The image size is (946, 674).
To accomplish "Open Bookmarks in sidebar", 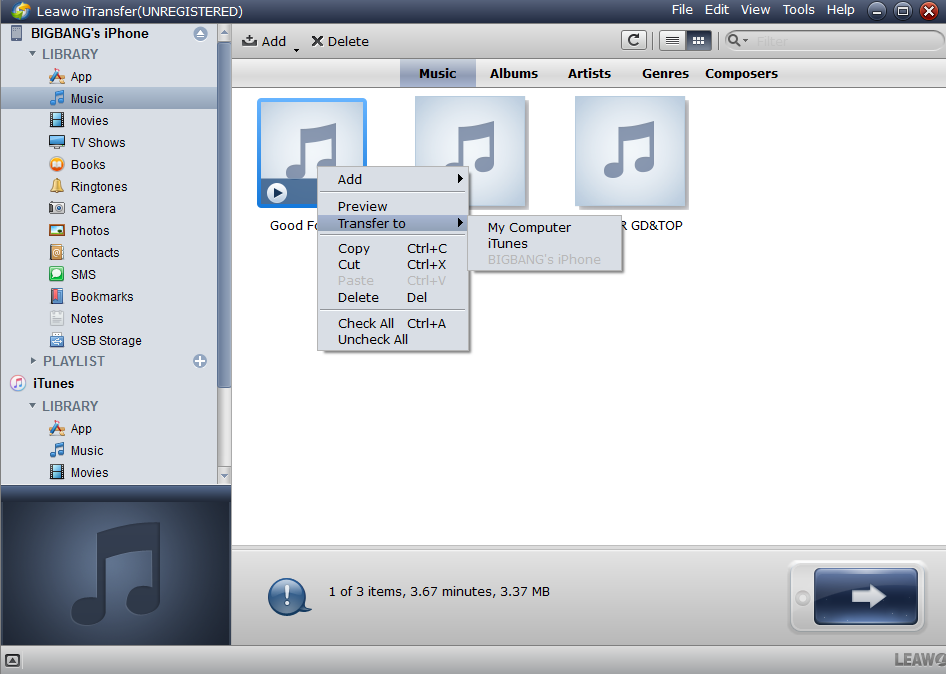I will tap(101, 297).
